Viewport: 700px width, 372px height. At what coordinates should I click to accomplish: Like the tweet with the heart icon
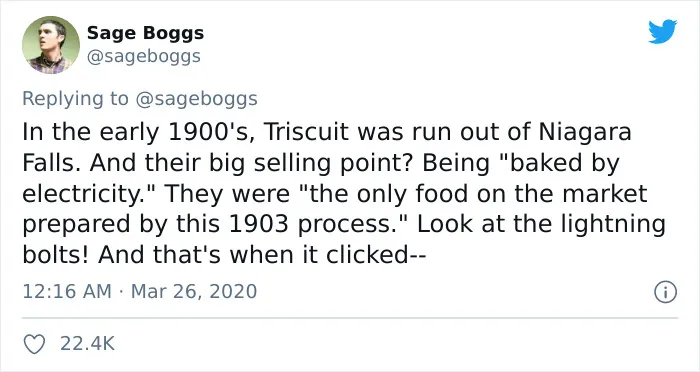[34, 343]
